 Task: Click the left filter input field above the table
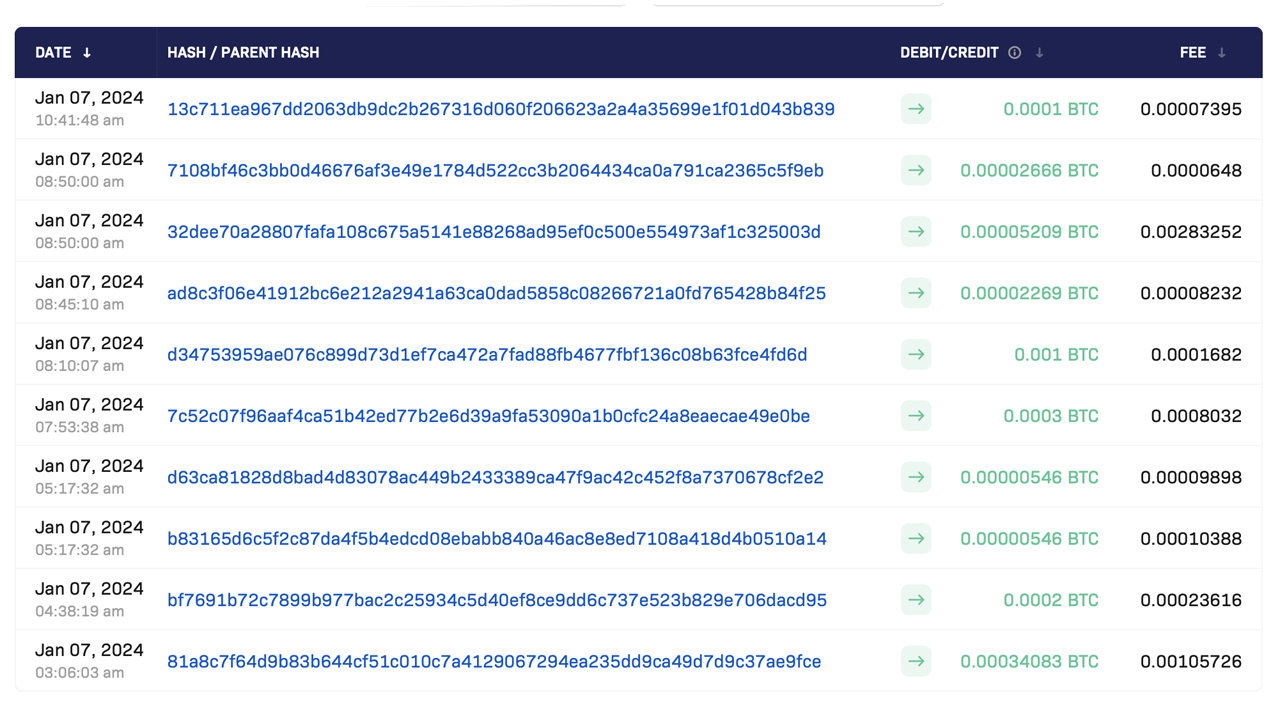point(497,3)
